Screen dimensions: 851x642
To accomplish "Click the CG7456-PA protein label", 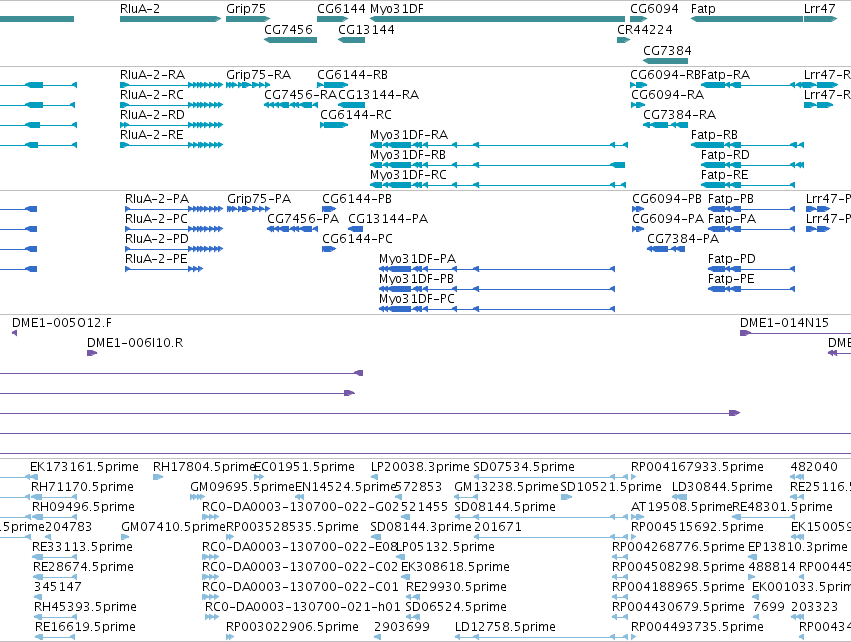I will pyautogui.click(x=303, y=219).
